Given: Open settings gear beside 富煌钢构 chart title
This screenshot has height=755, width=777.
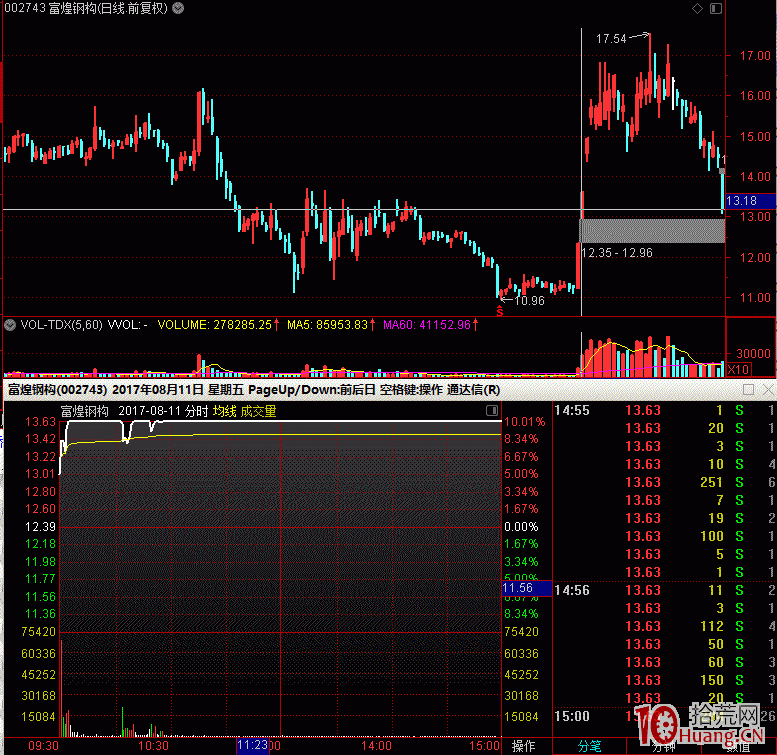Looking at the screenshot, I should [178, 8].
